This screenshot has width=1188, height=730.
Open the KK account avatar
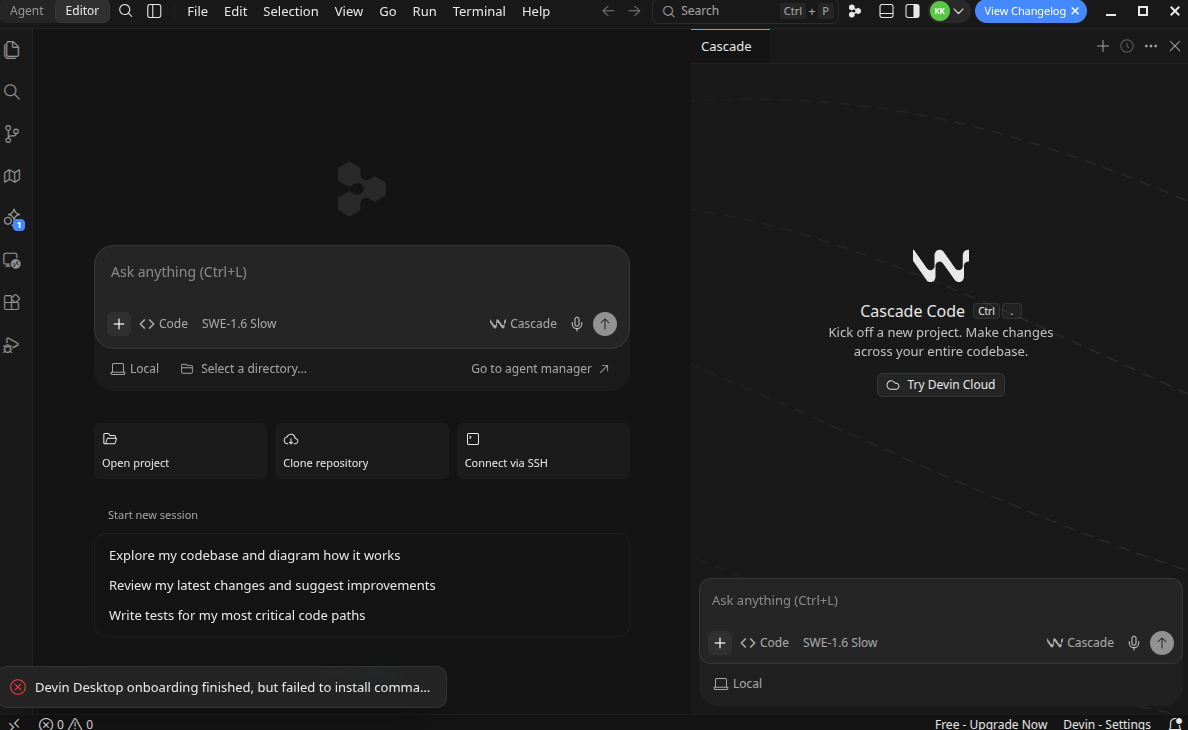939,11
